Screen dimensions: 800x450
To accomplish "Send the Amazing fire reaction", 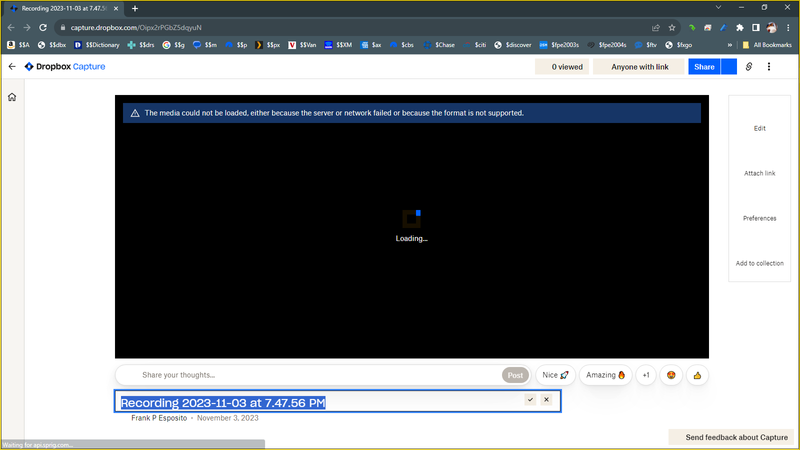I will (x=606, y=375).
